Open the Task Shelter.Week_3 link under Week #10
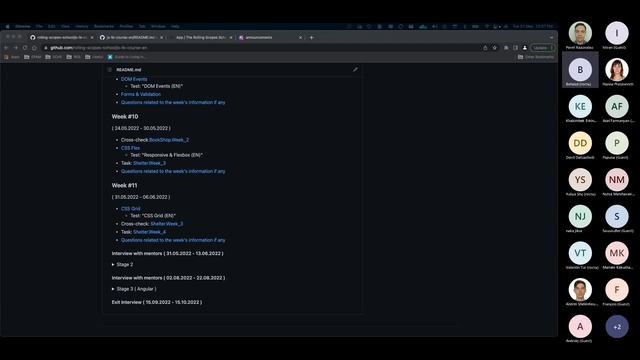Viewport: 640px width, 360px height. (149, 163)
